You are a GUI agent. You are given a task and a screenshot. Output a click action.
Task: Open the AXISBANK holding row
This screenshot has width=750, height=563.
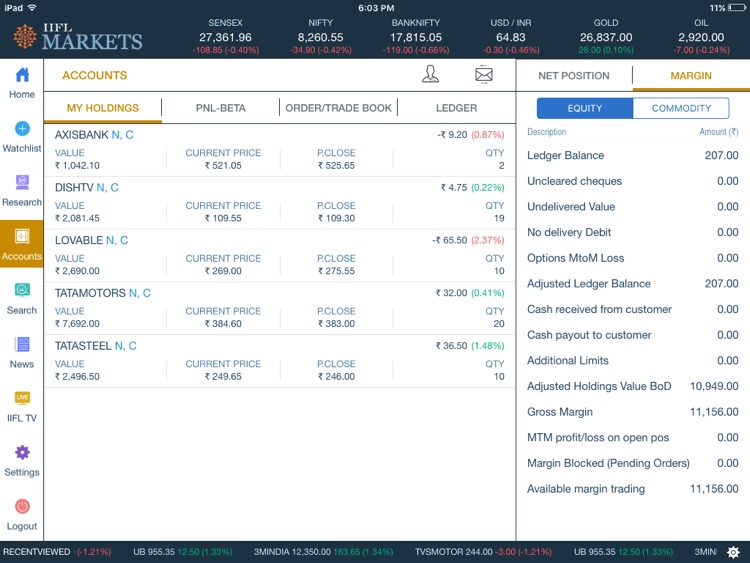point(280,150)
